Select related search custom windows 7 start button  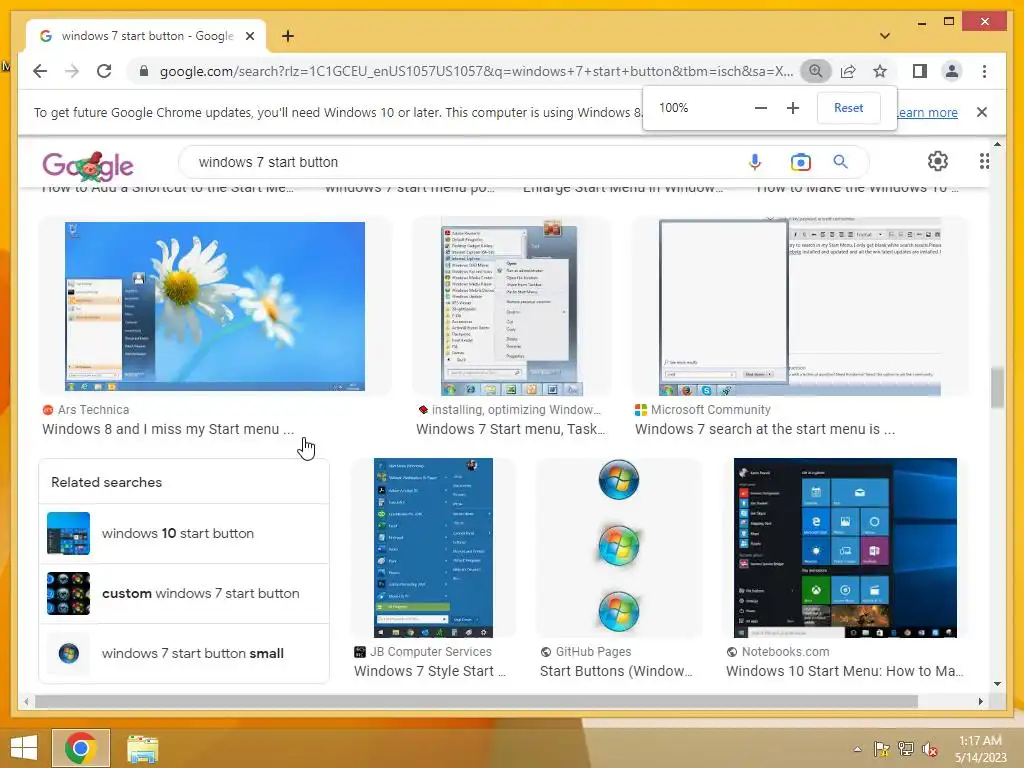tap(184, 594)
